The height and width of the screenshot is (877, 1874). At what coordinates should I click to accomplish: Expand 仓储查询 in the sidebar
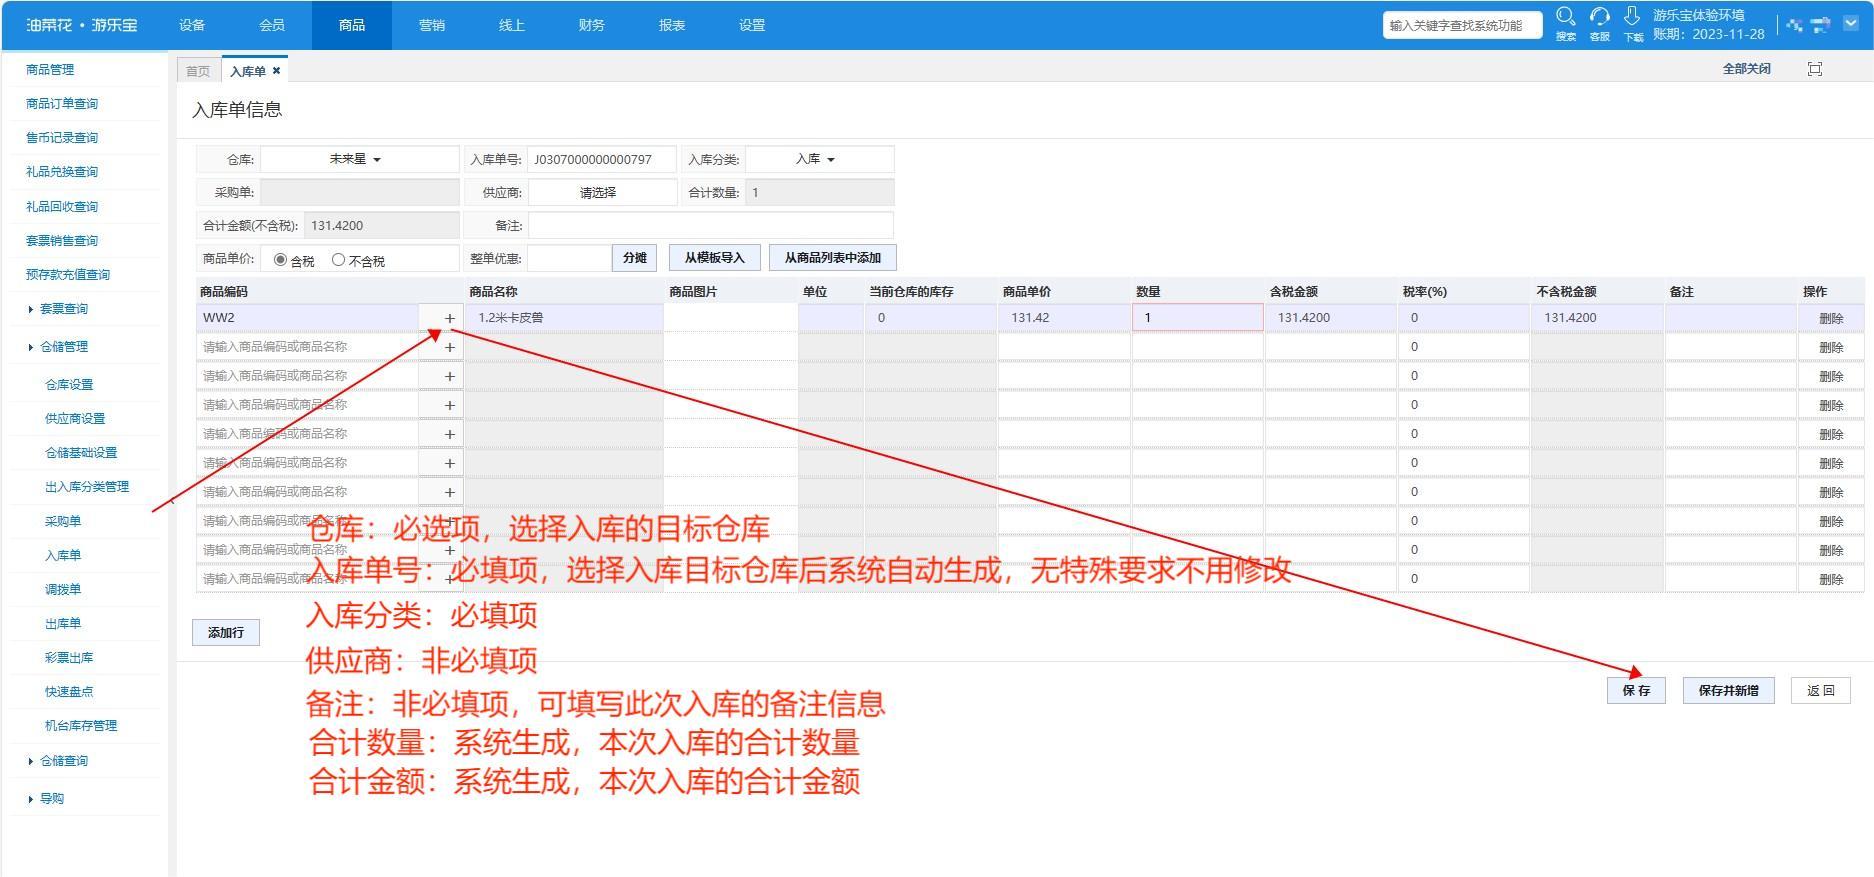click(x=63, y=761)
